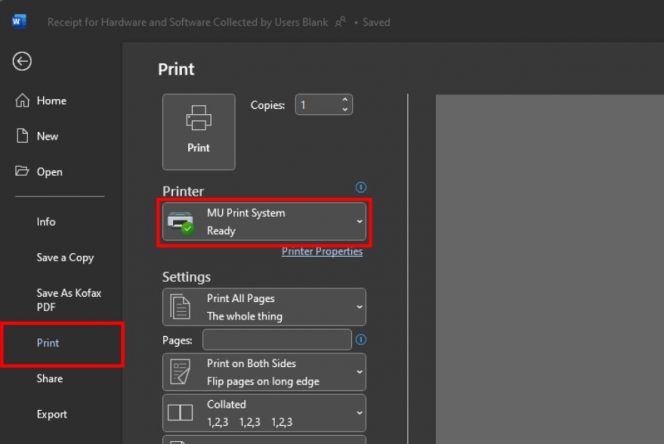The image size is (664, 444).
Task: Open the Info page
Action: coord(46,222)
